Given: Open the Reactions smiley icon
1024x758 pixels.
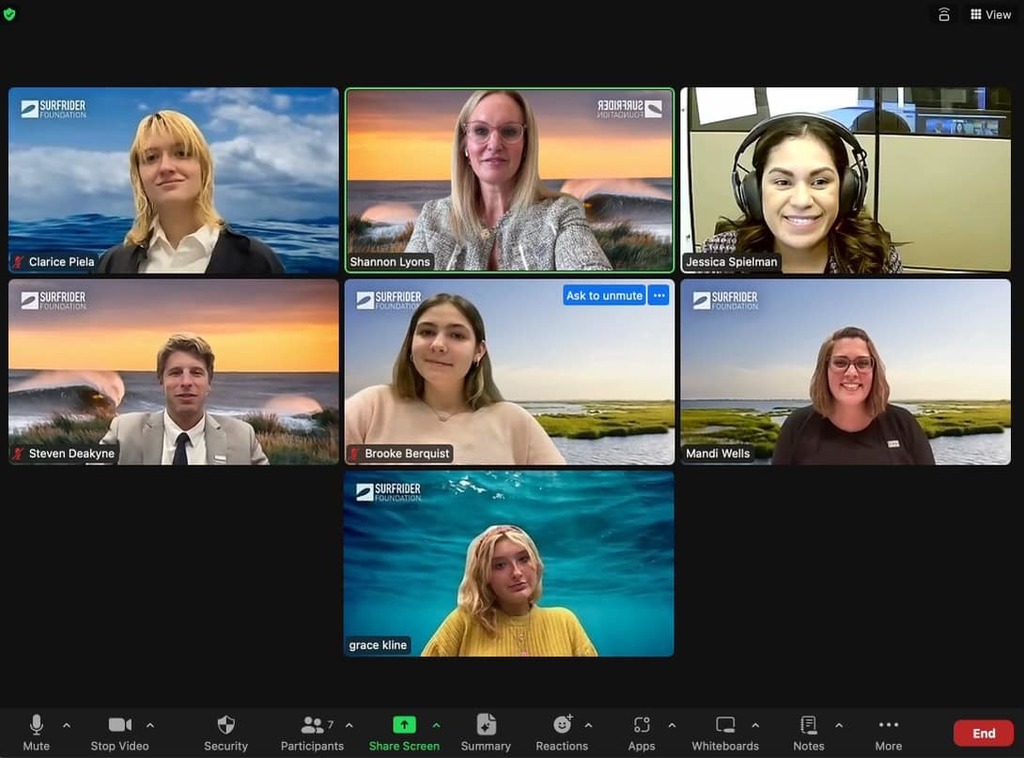Looking at the screenshot, I should (562, 725).
